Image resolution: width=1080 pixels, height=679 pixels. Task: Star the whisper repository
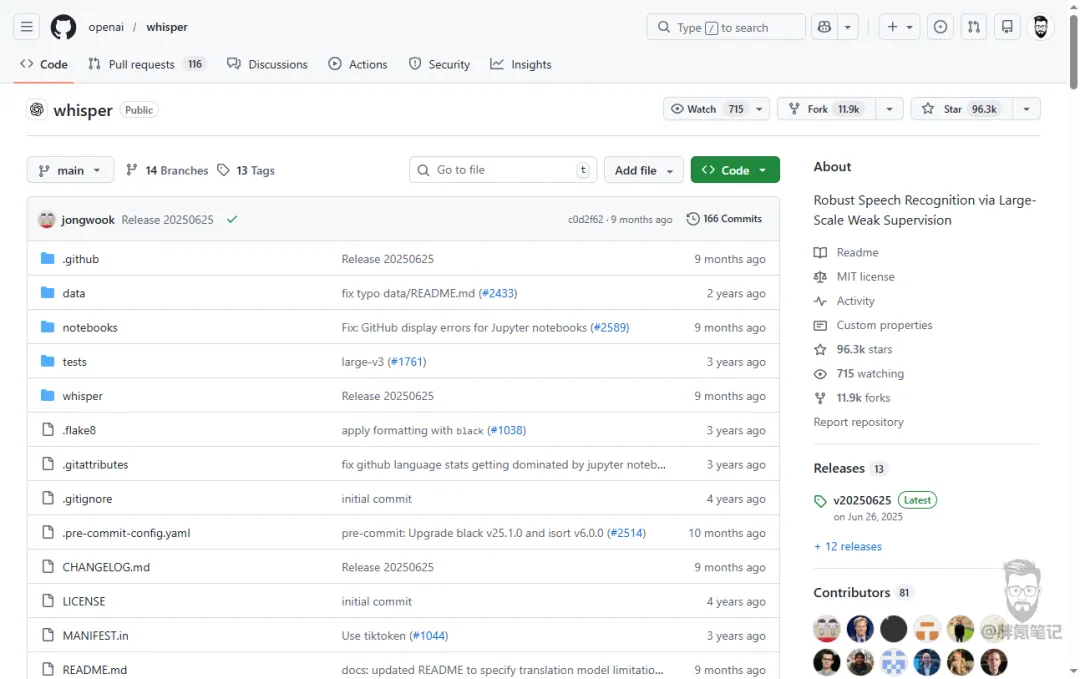pyautogui.click(x=962, y=109)
